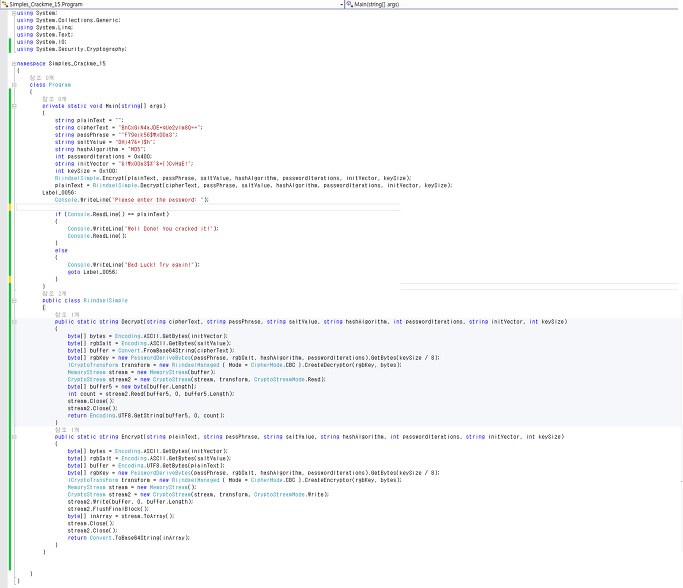The image size is (683, 588).
Task: Collapse the Main method outlining node
Action: (x=14, y=106)
